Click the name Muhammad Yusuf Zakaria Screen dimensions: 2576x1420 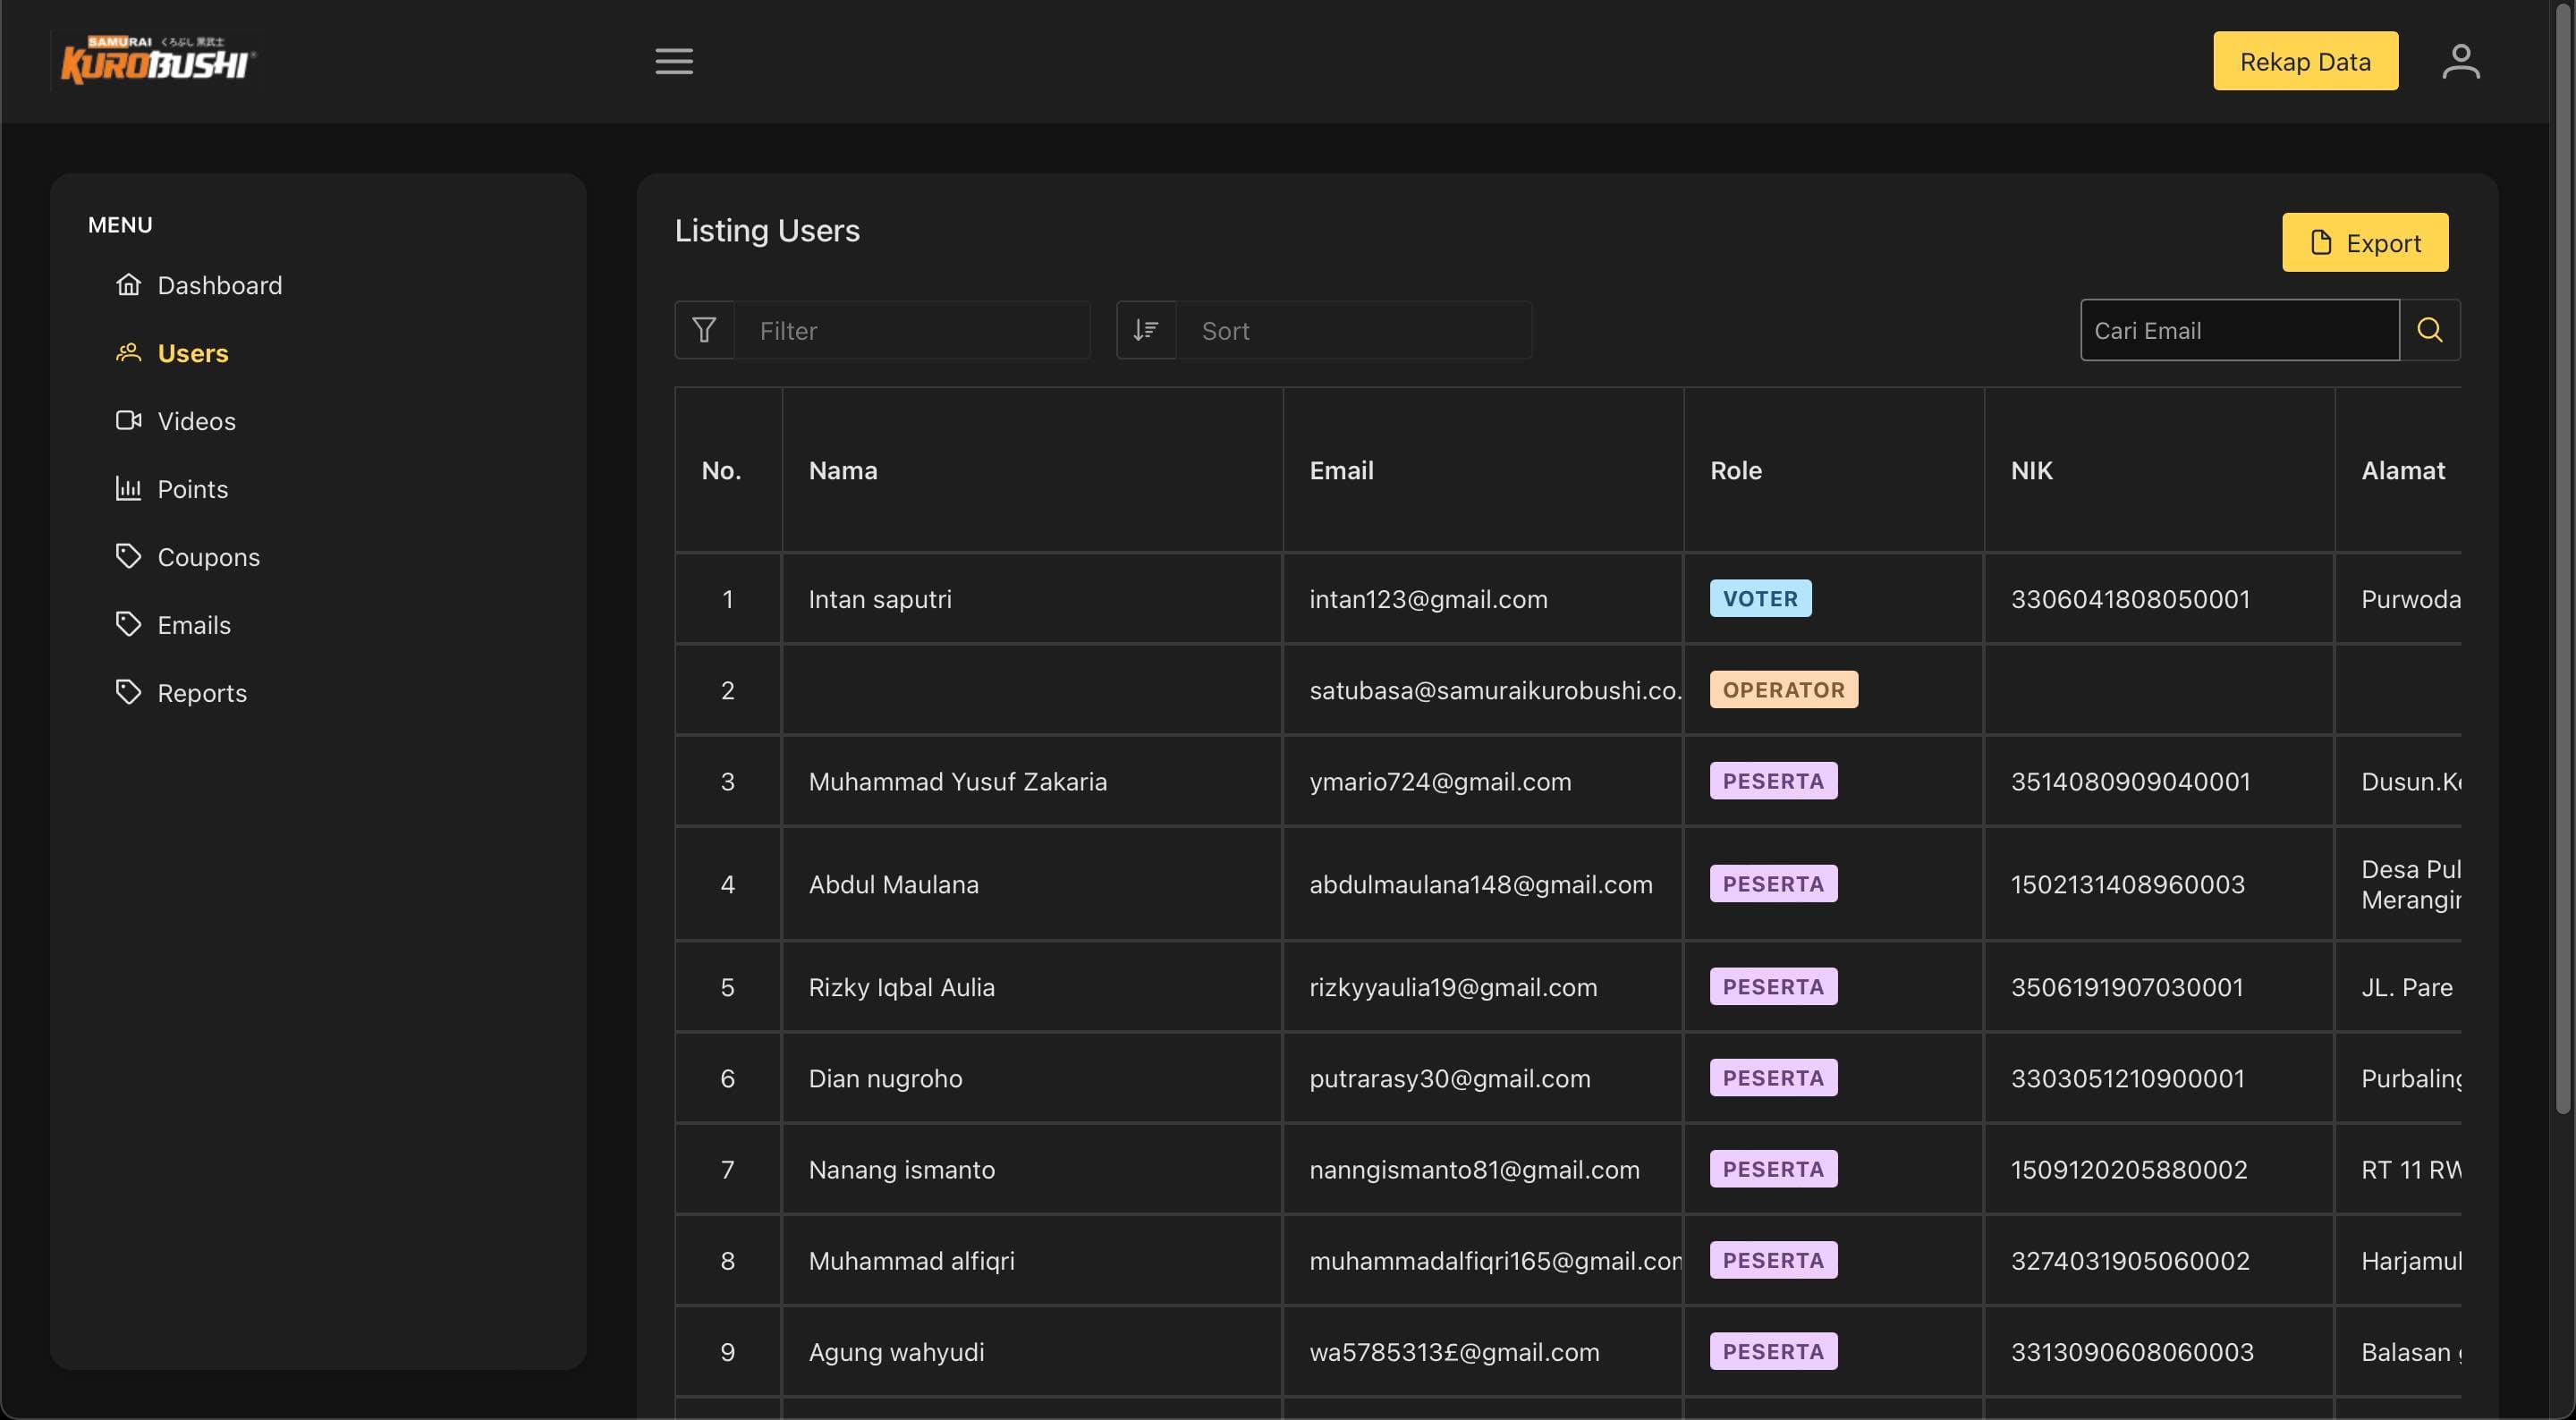click(x=957, y=781)
